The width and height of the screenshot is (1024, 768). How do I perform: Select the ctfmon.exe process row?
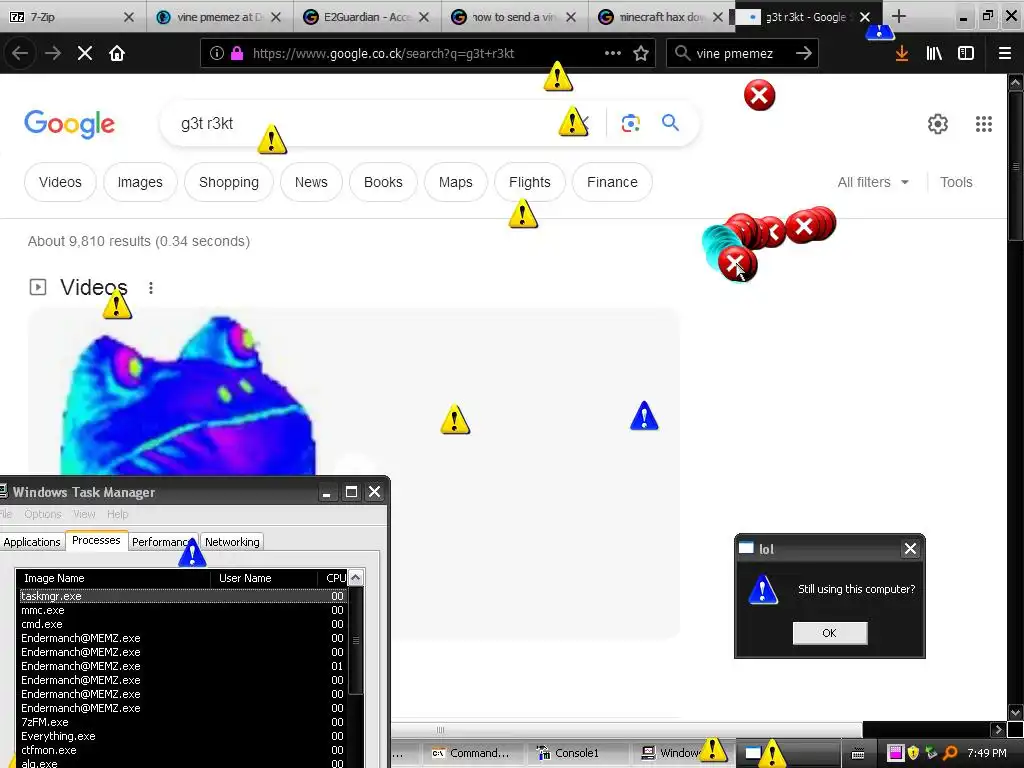pyautogui.click(x=182, y=750)
